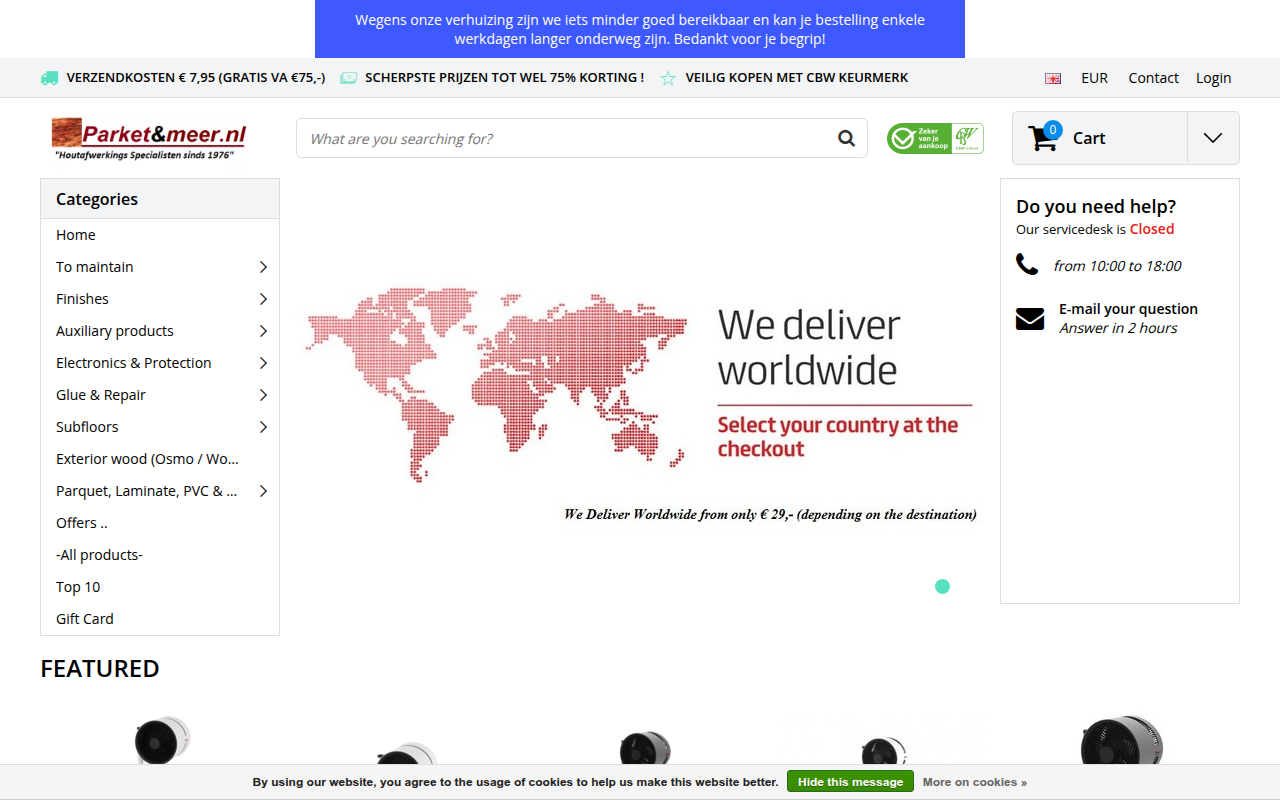The height and width of the screenshot is (800, 1280).
Task: Open the EUR currency selector
Action: (1094, 78)
